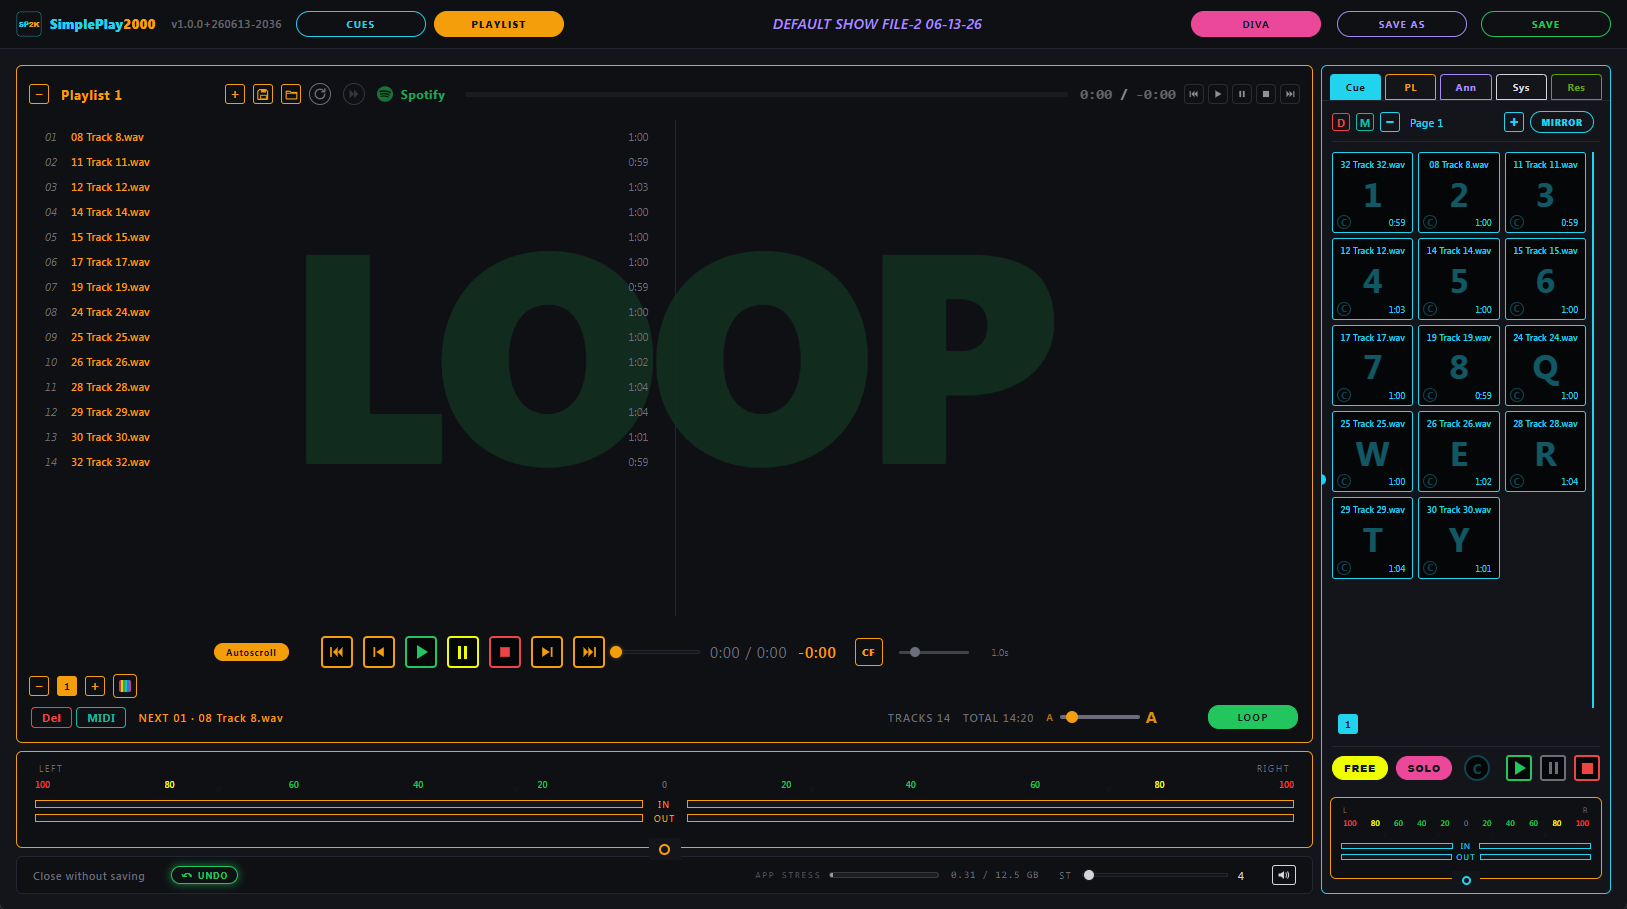Collapse Playlist 1 with the minus box
Viewport: 1627px width, 909px height.
click(x=39, y=94)
